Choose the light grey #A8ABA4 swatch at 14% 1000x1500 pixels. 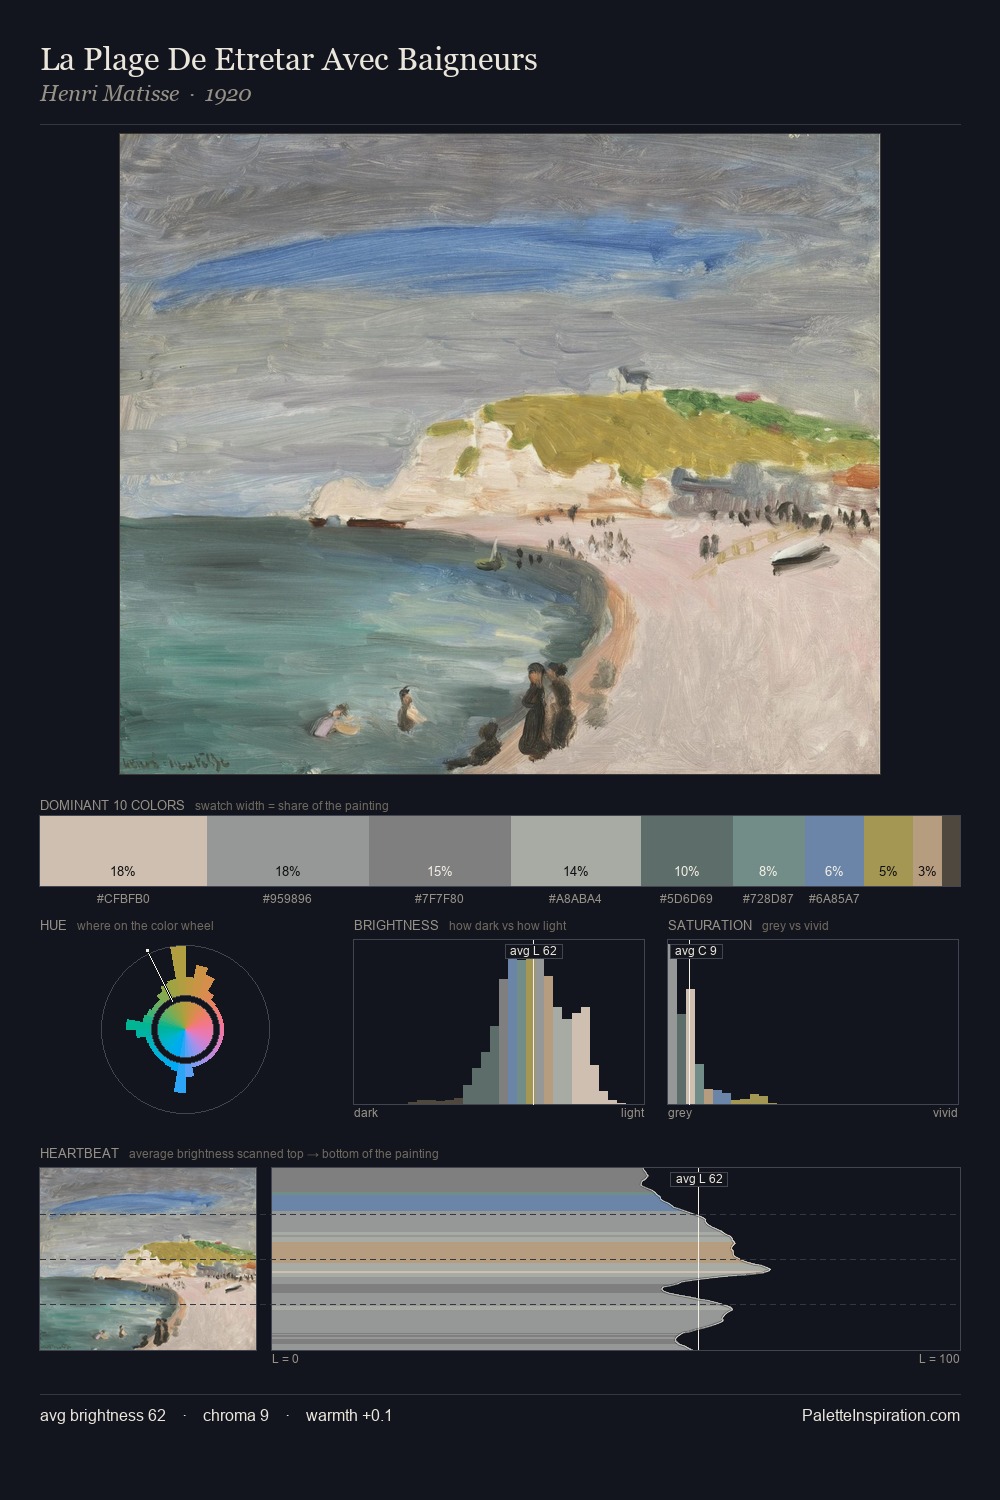(576, 851)
